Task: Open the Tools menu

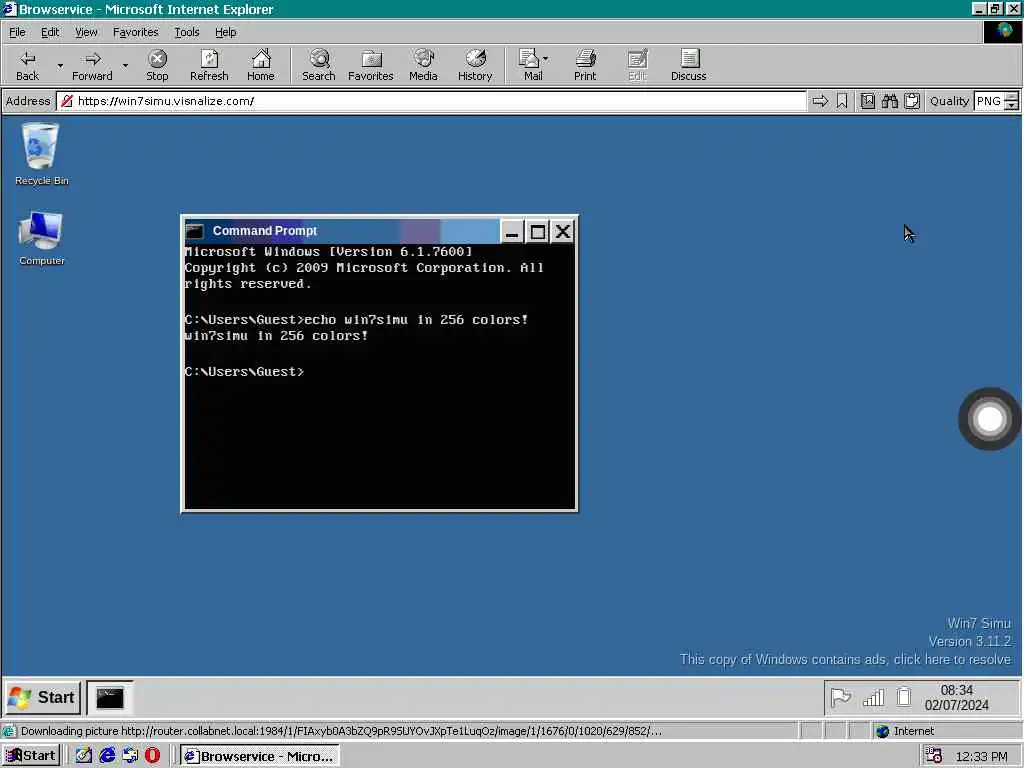Action: [186, 32]
